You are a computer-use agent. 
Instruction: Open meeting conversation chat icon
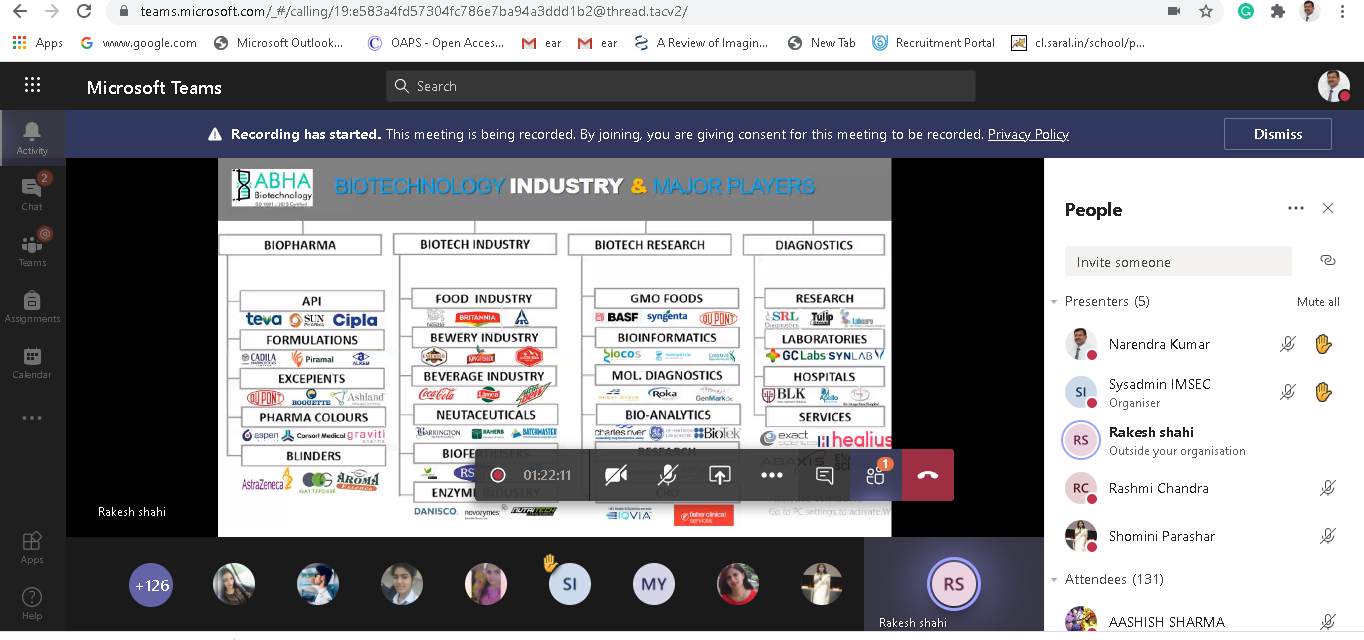click(824, 475)
